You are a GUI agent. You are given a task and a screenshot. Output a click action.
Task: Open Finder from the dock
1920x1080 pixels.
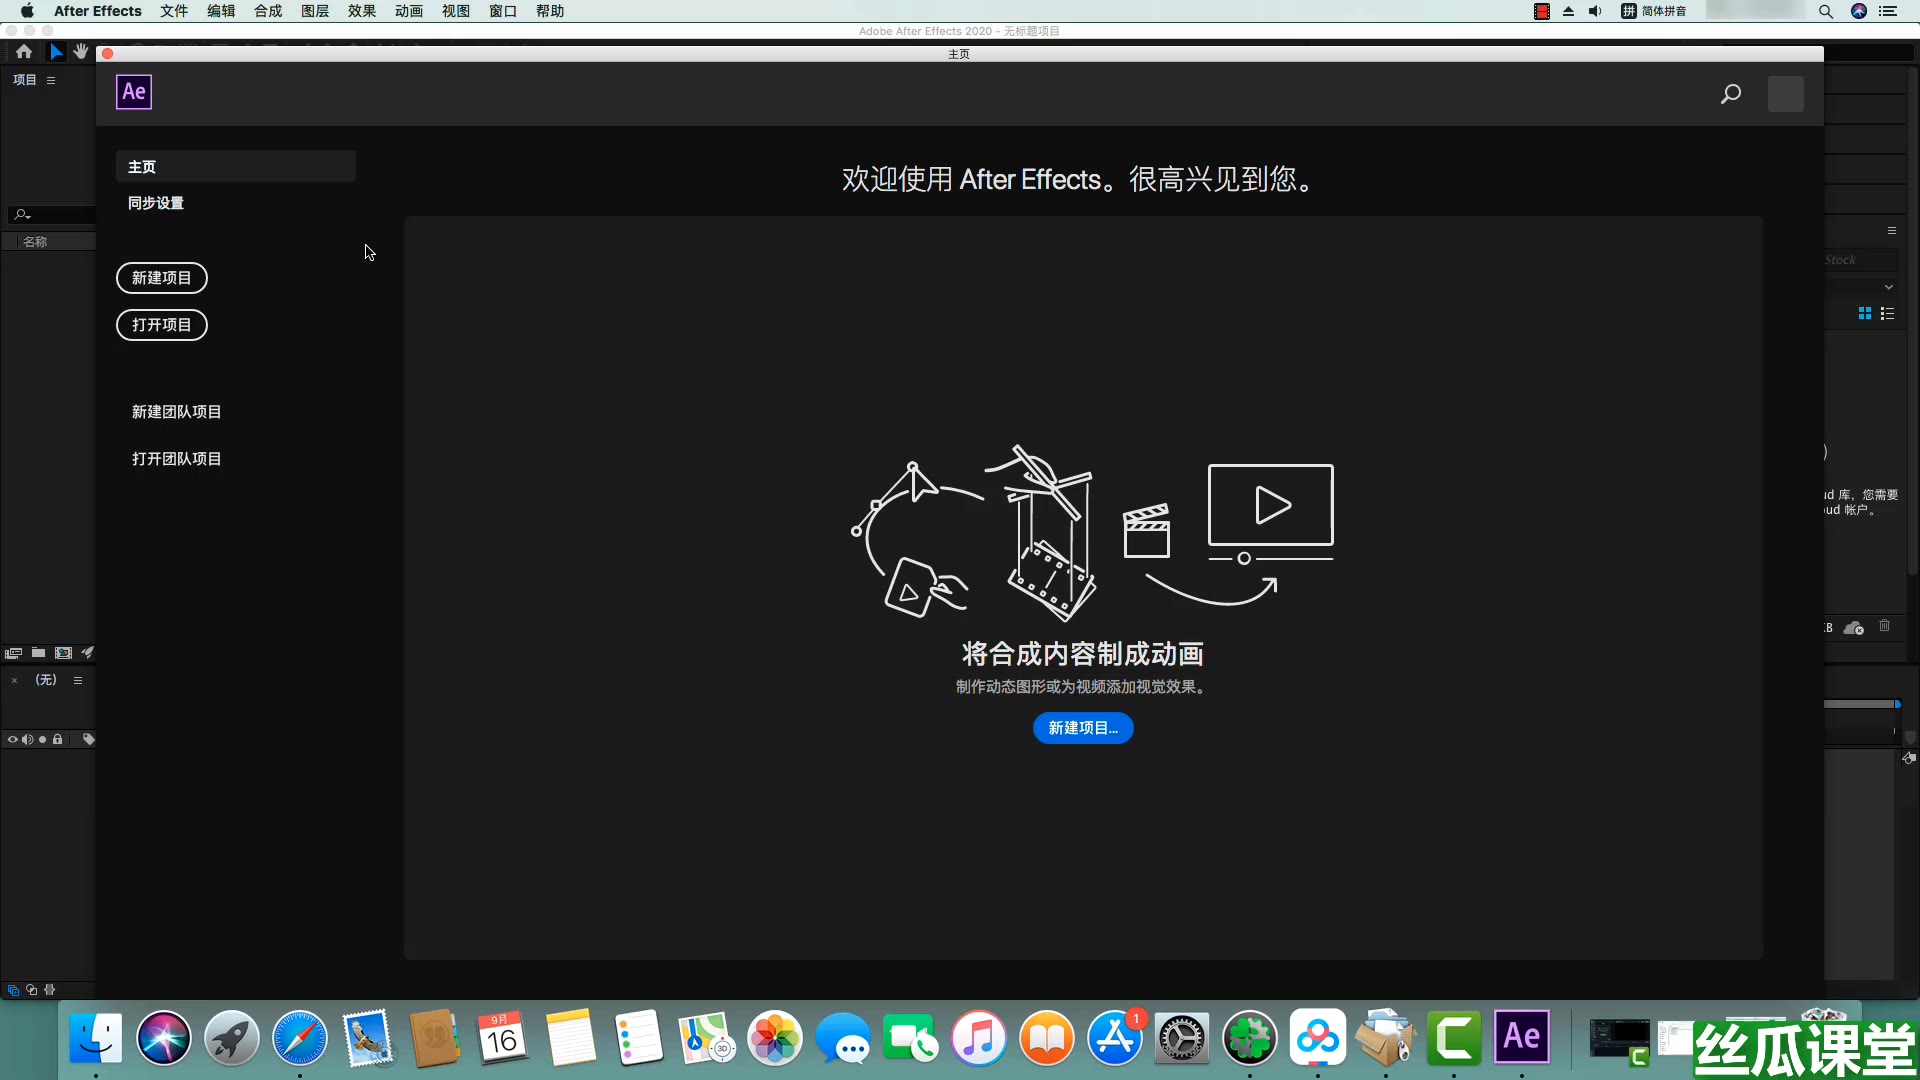(x=96, y=1039)
